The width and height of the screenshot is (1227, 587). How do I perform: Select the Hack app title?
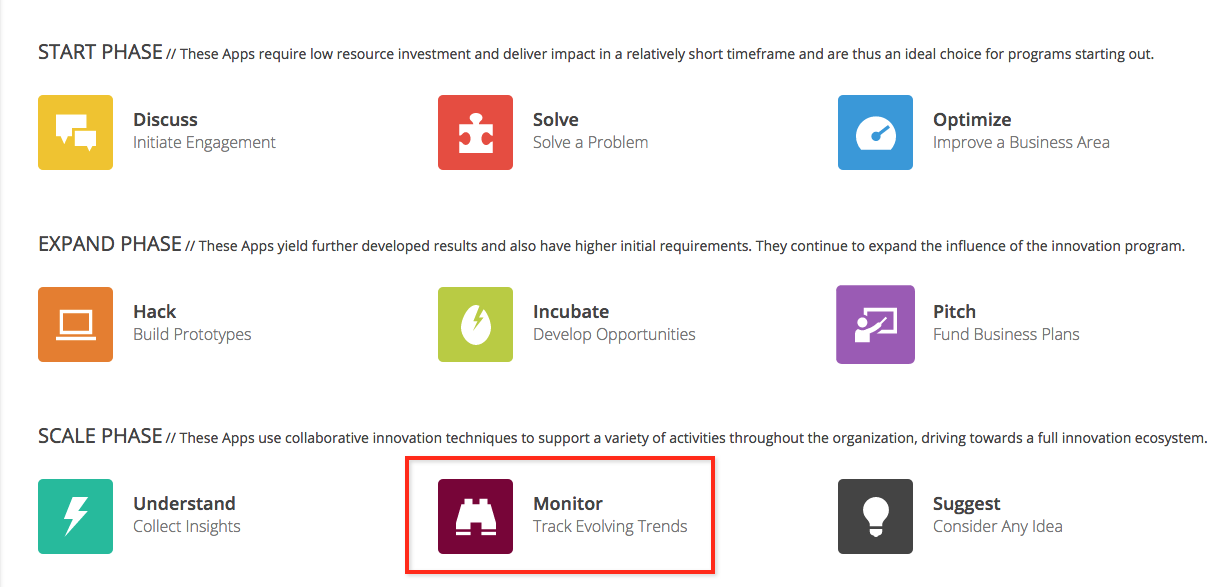[x=154, y=312]
